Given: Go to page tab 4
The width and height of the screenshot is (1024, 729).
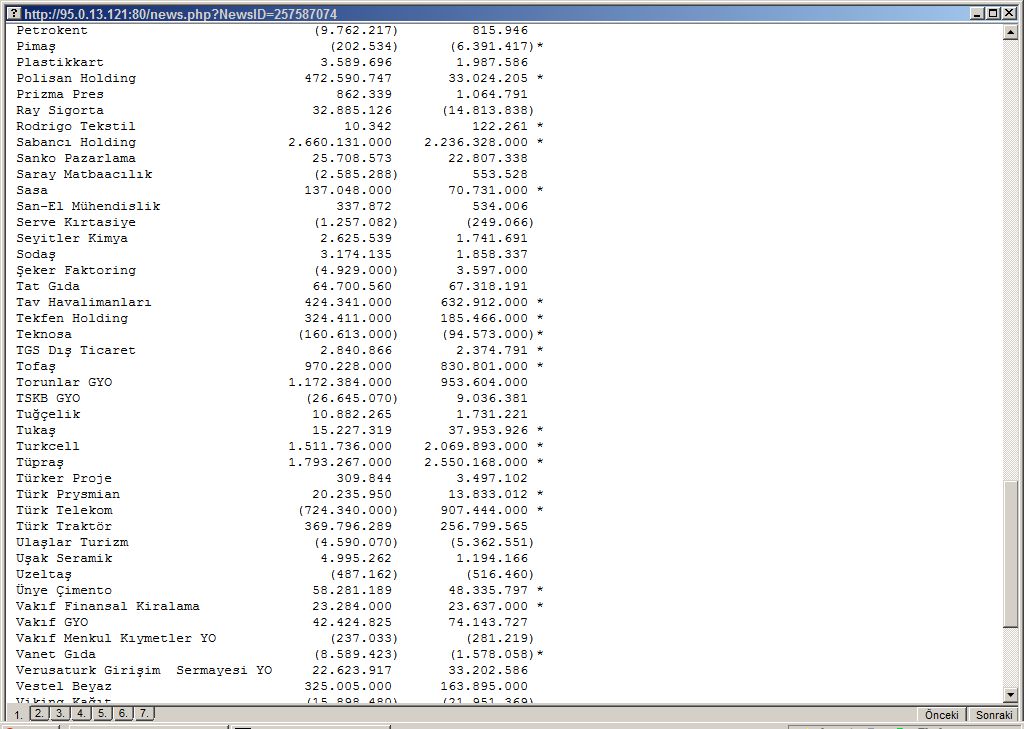Looking at the screenshot, I should [x=81, y=713].
